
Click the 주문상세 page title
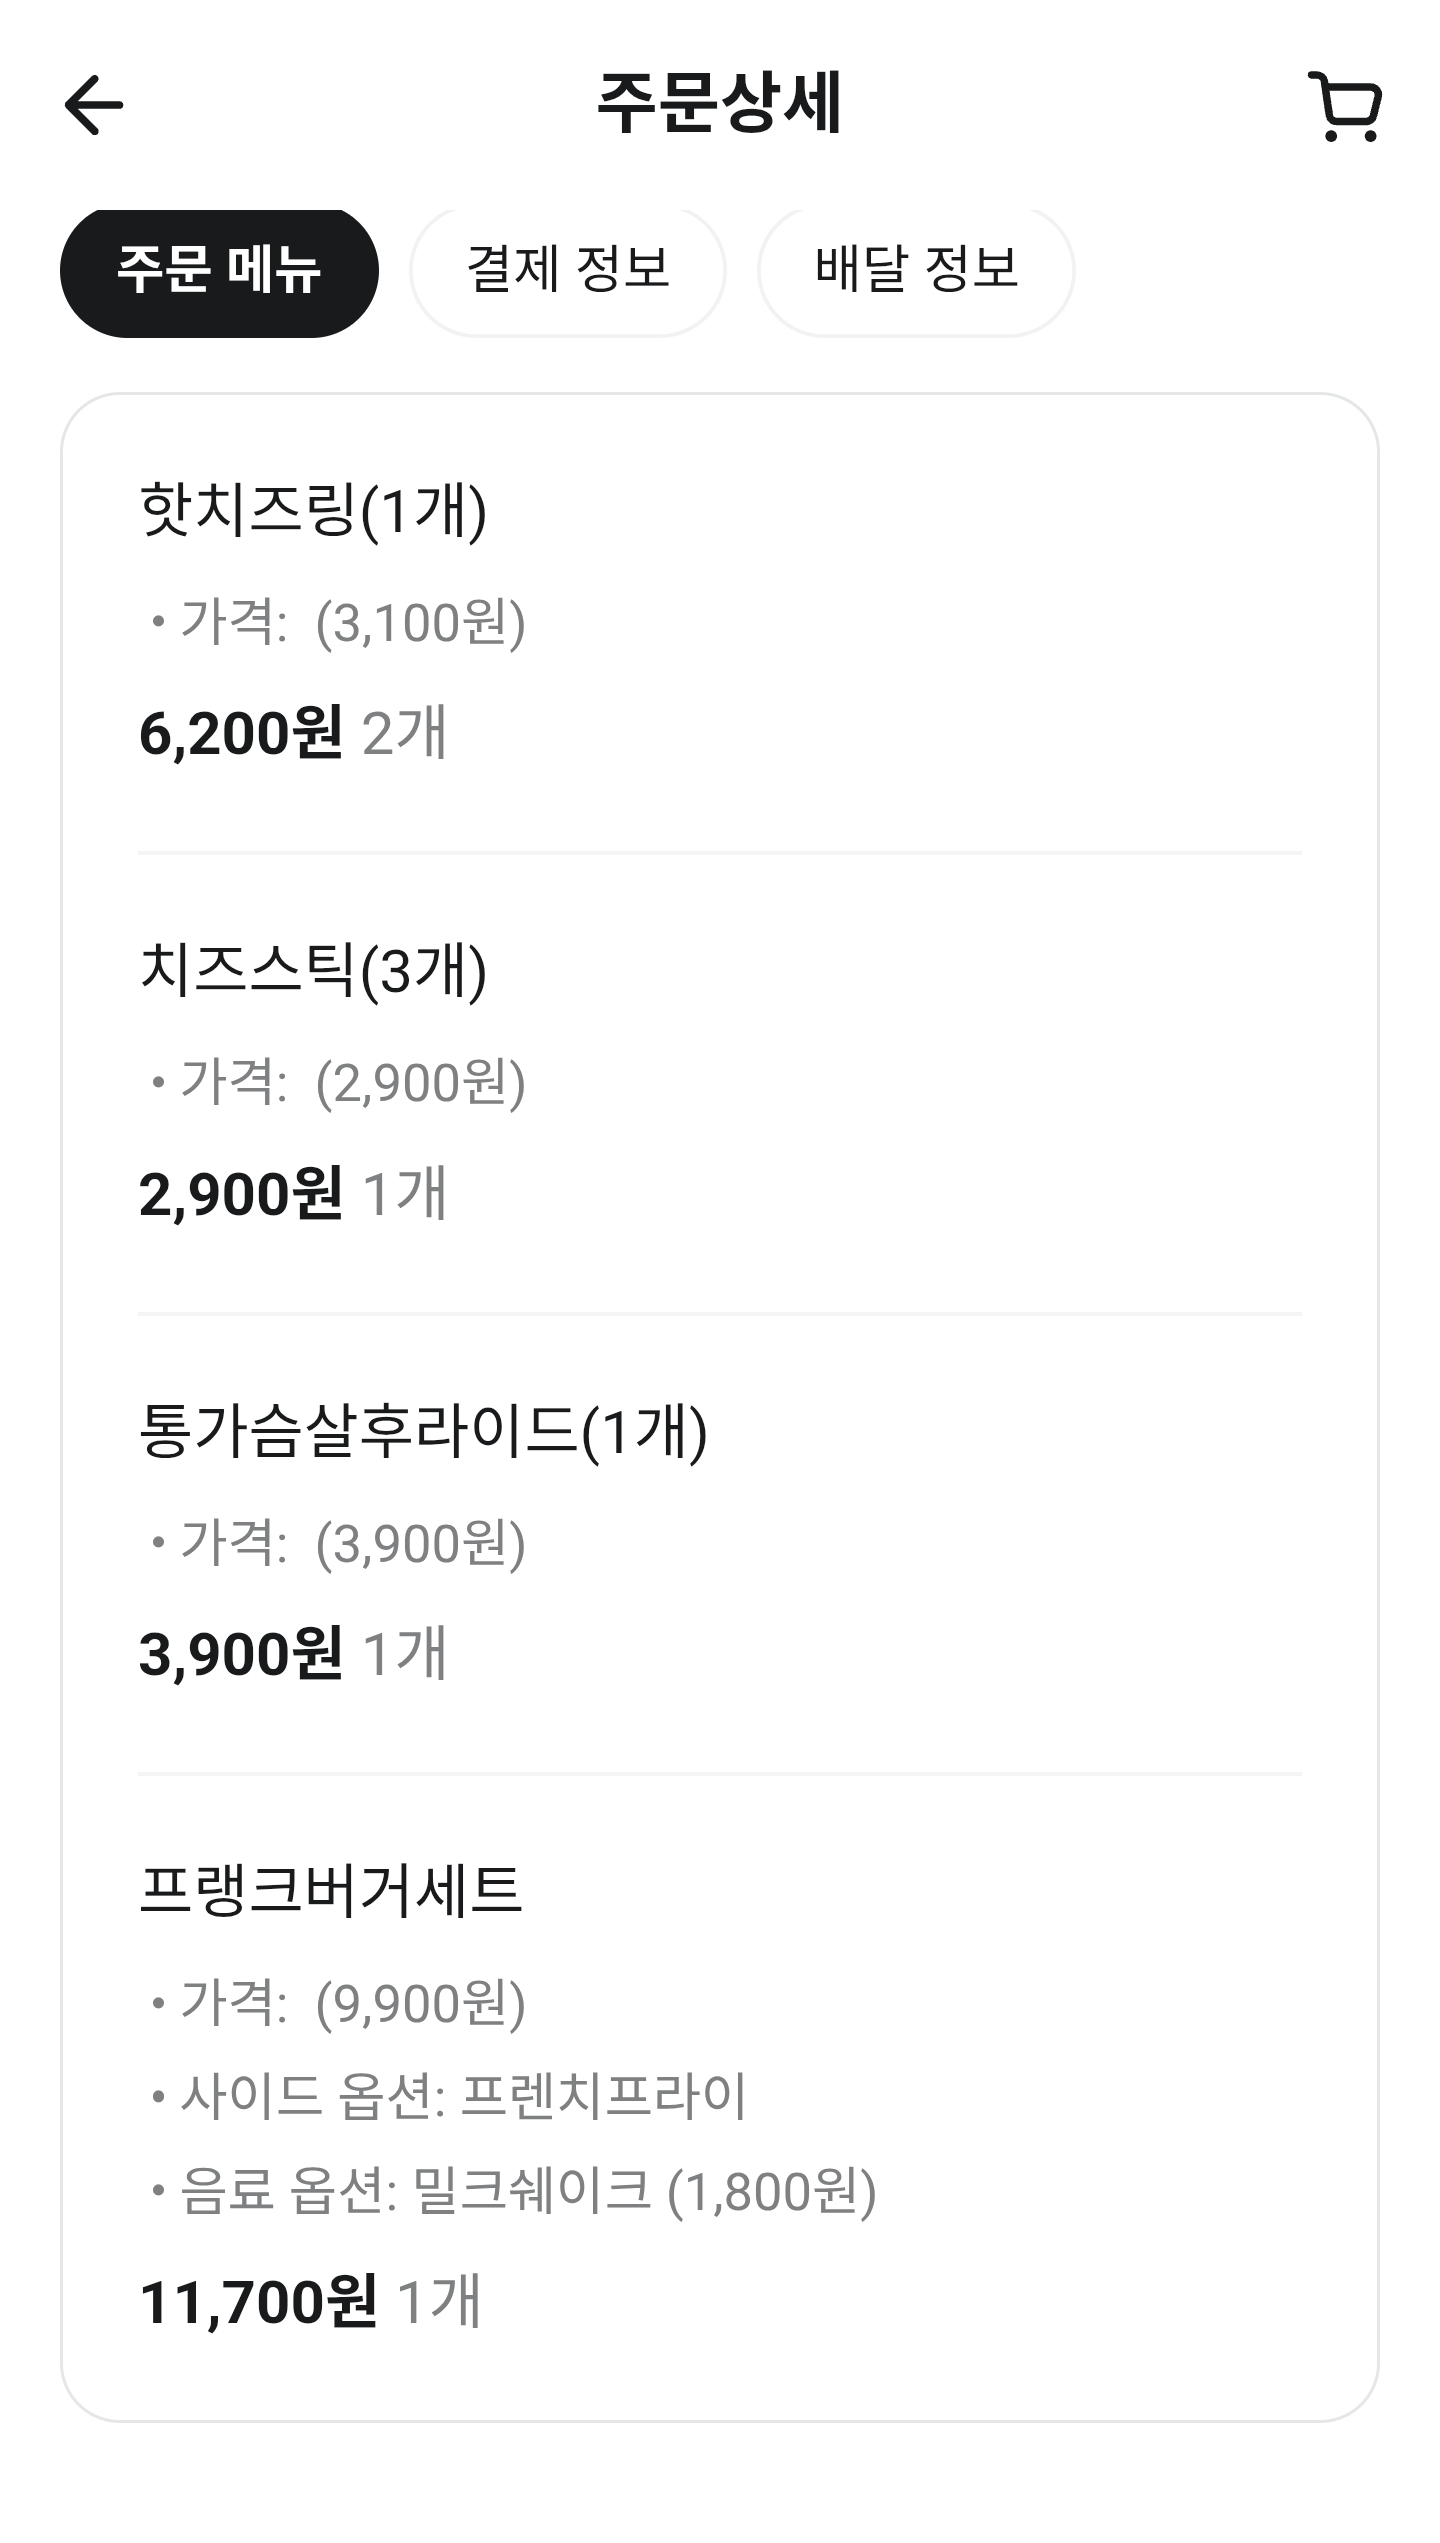coord(719,104)
